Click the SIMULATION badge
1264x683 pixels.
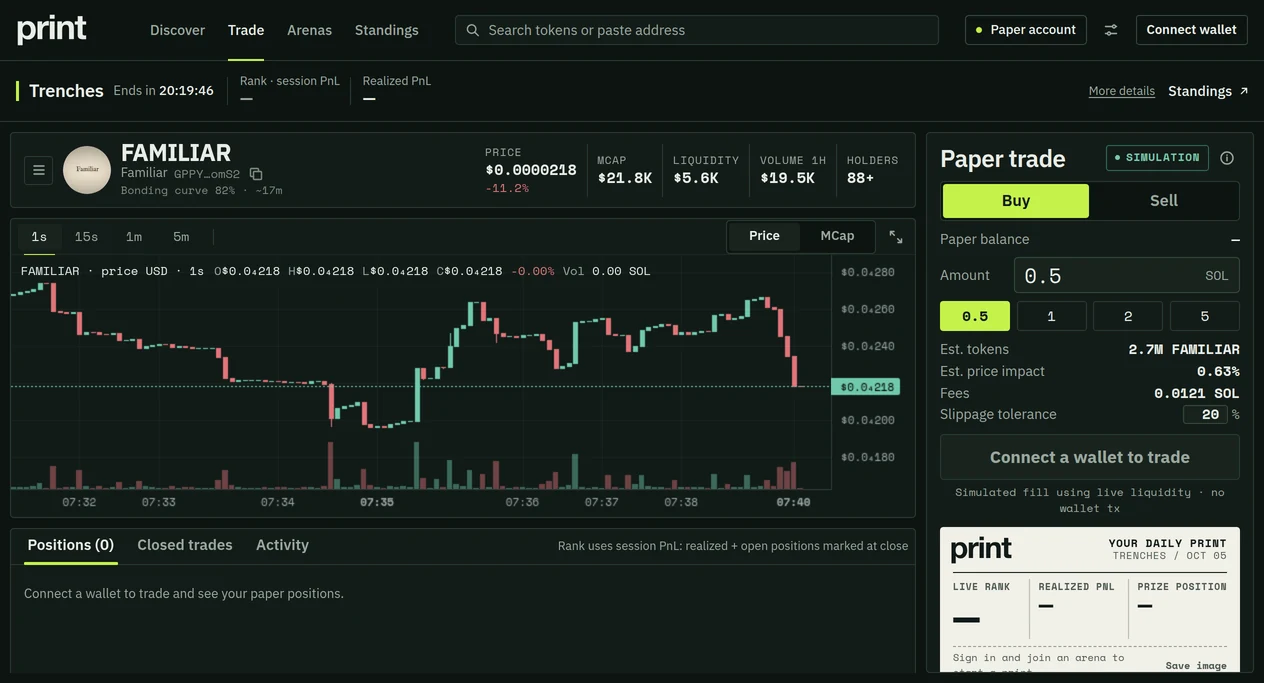pos(1157,158)
